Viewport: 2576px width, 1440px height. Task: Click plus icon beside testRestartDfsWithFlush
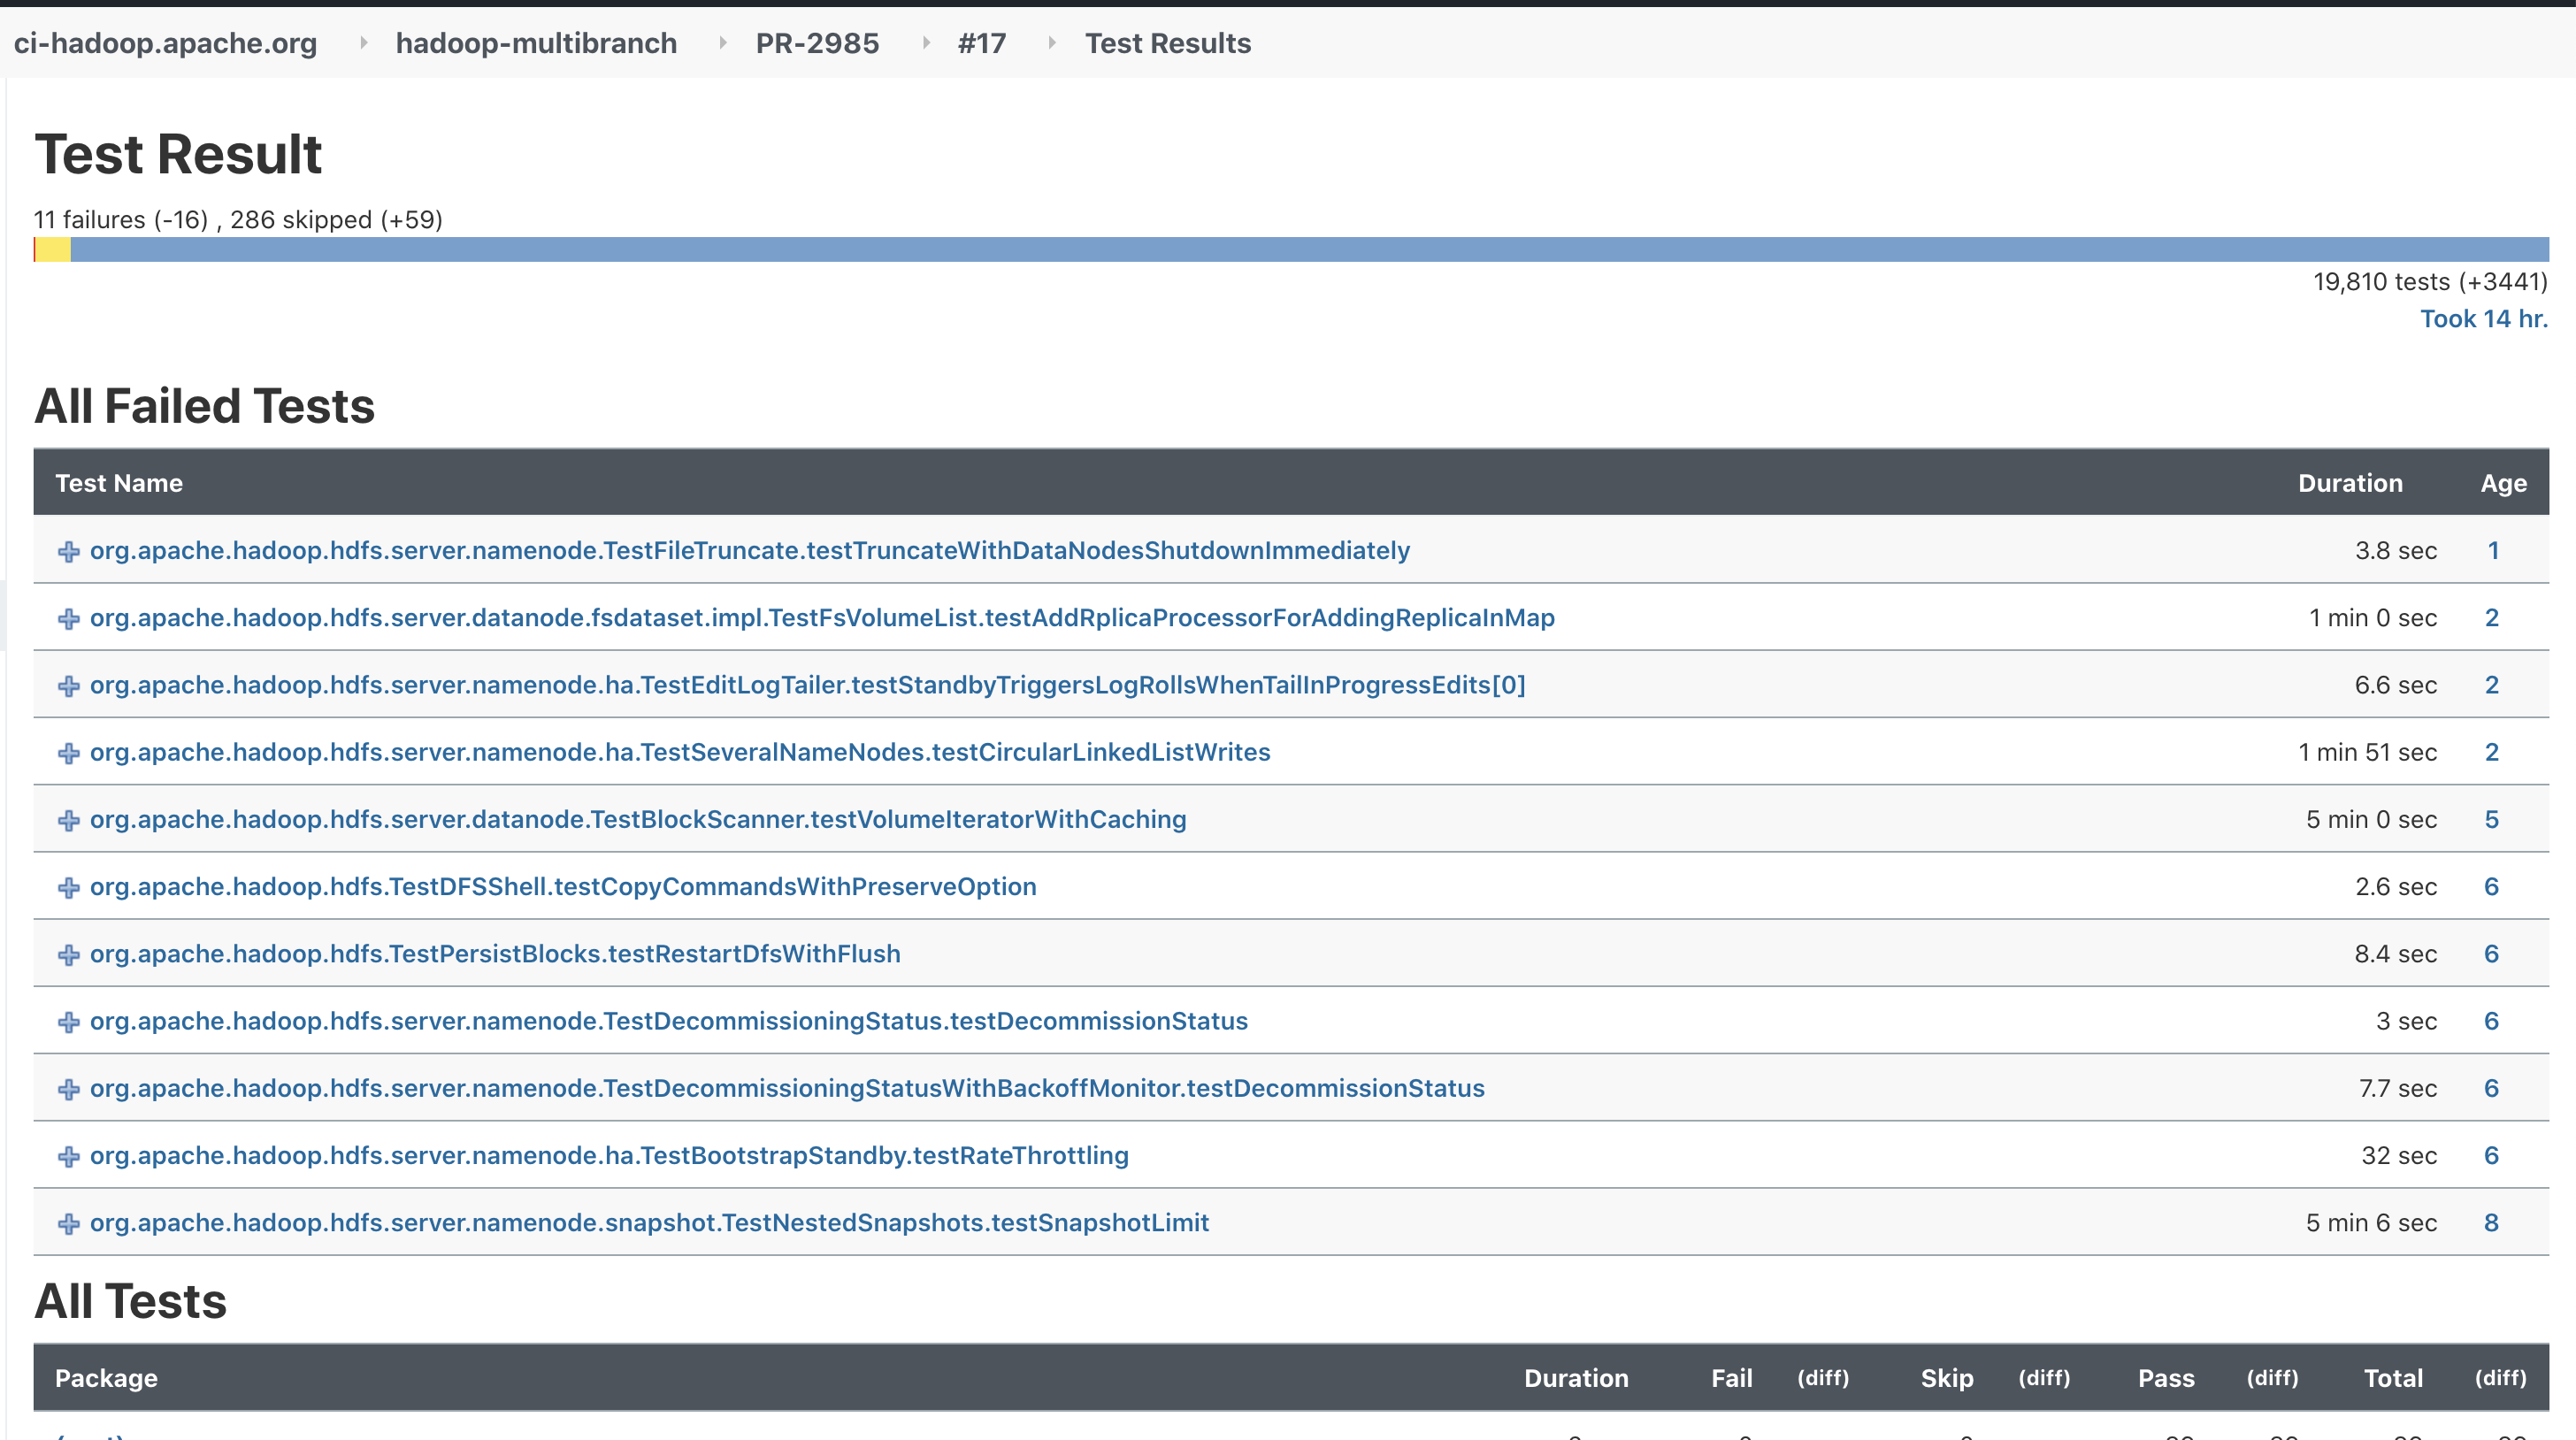[x=68, y=955]
